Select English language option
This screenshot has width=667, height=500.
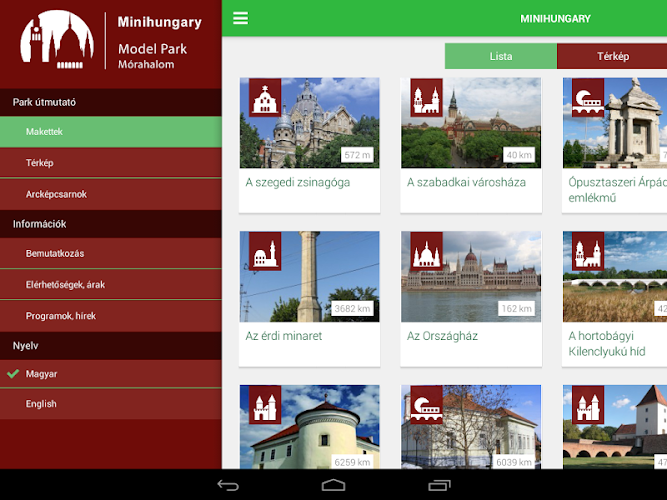coord(111,404)
